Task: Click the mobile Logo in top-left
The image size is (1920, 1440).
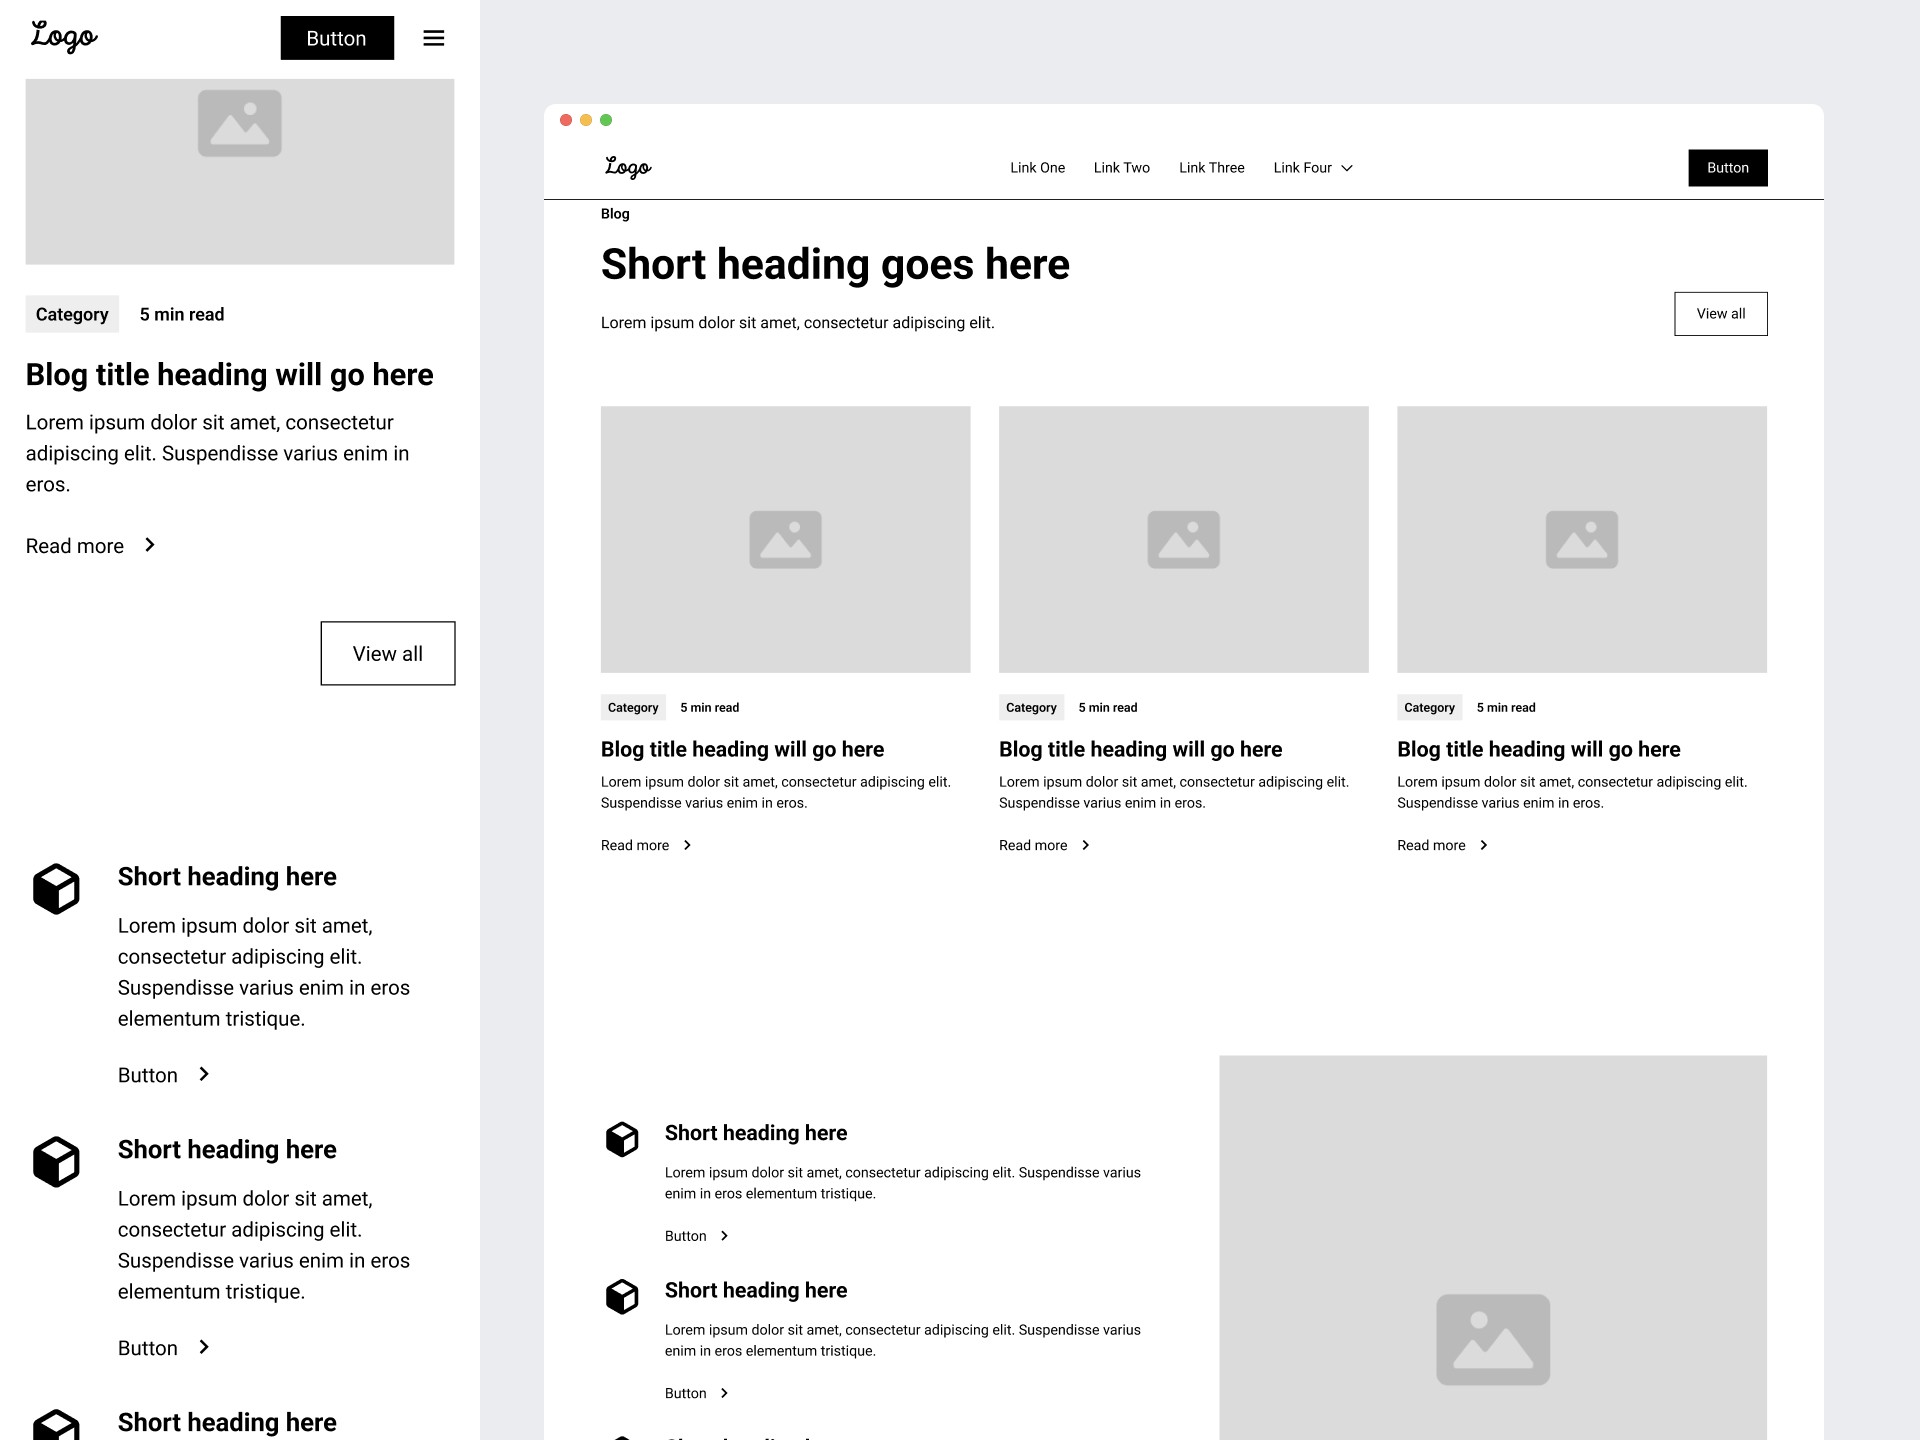Action: point(64,37)
